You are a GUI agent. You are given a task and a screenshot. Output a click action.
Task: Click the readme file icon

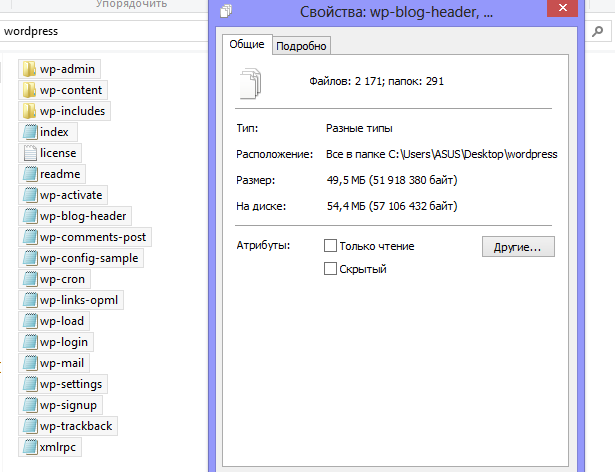tap(30, 174)
